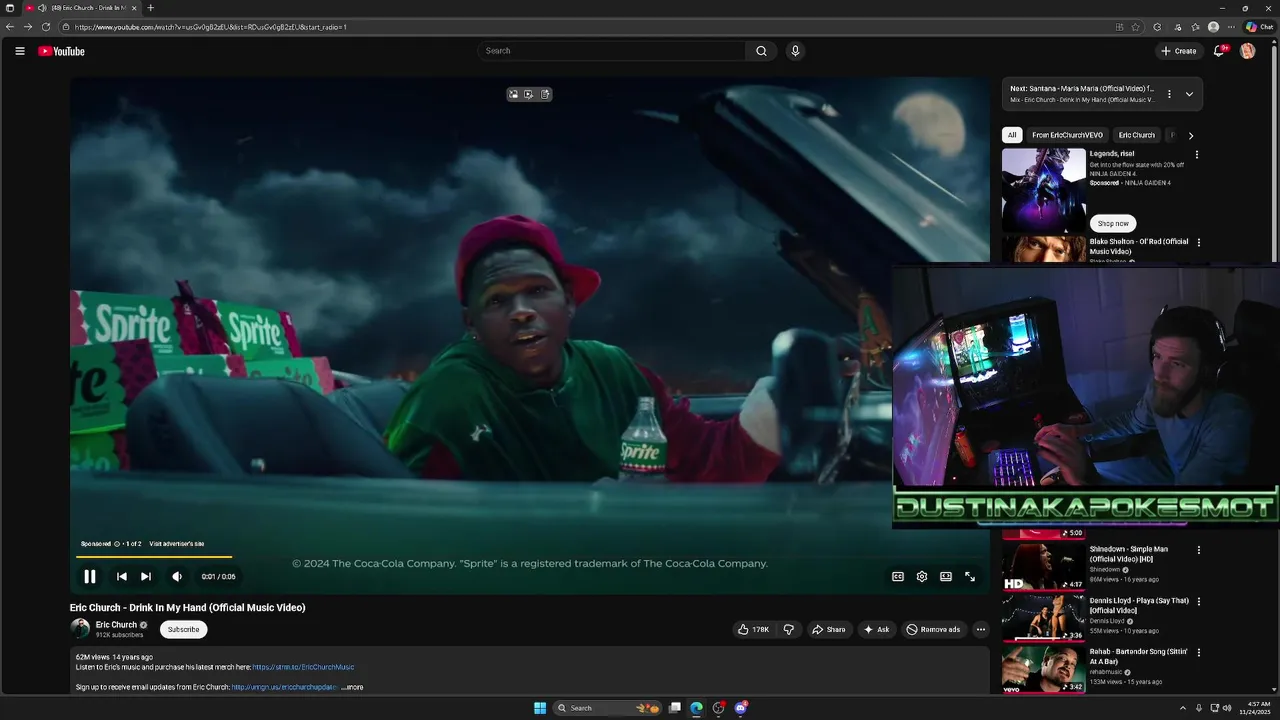Image resolution: width=1280 pixels, height=720 pixels.
Task: Open options menu for the mix playlist
Action: (1169, 94)
